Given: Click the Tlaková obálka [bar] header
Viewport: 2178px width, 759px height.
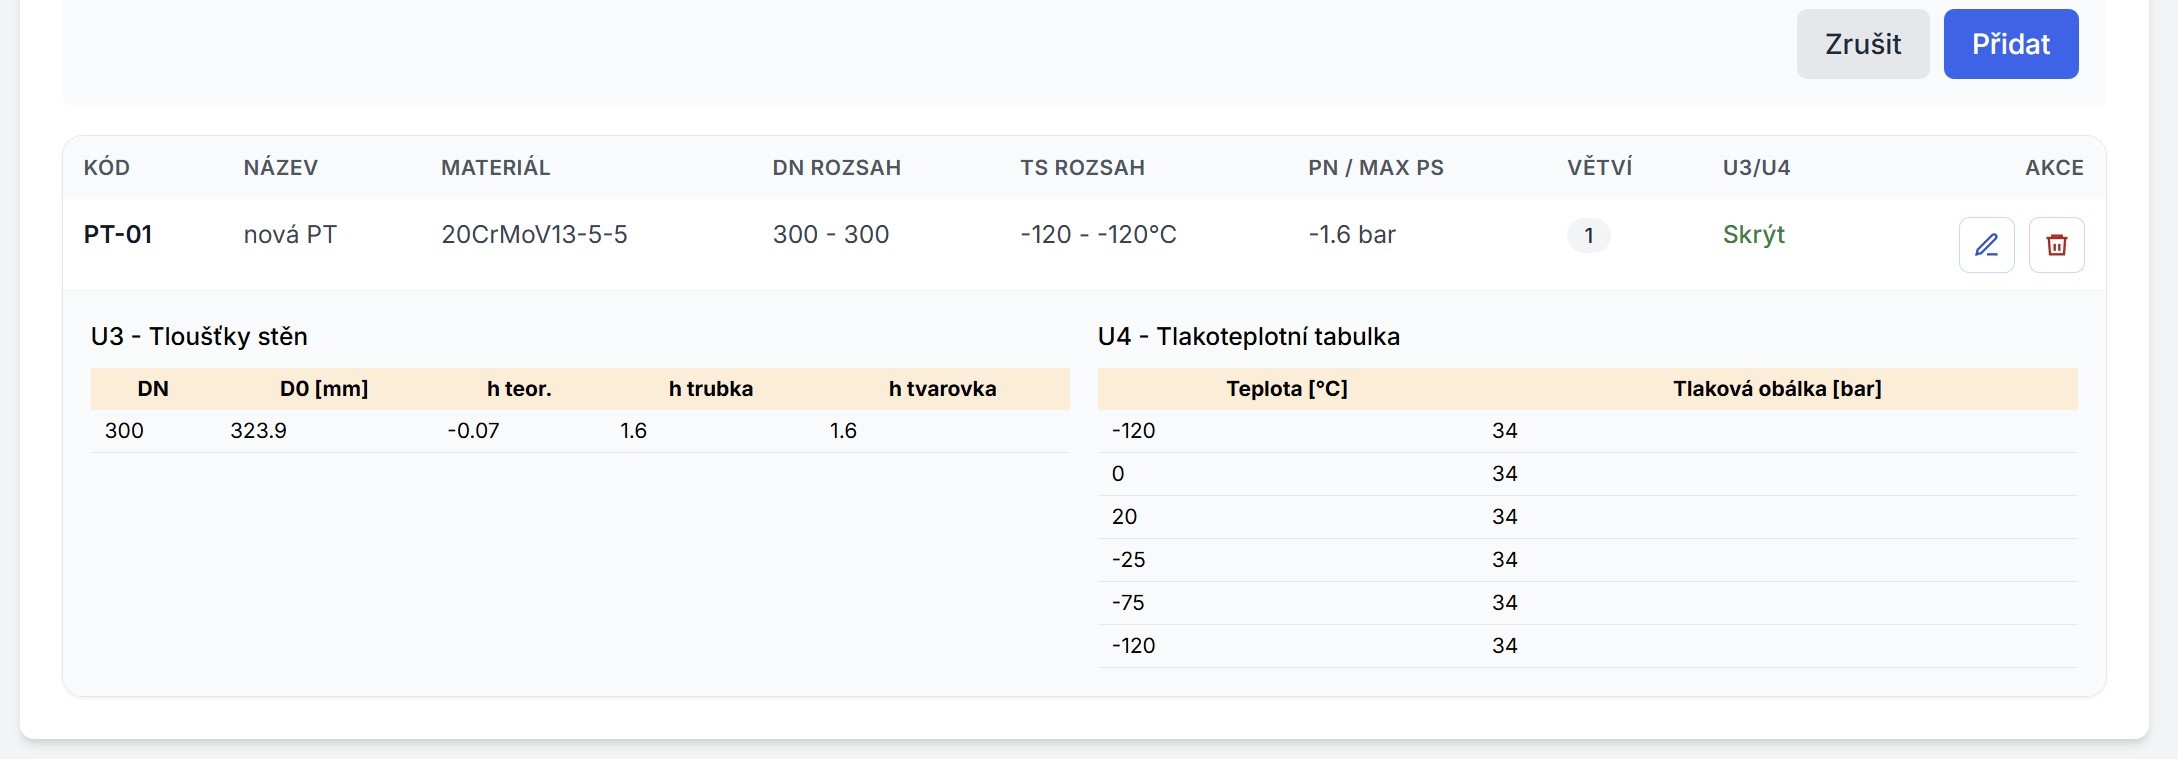Looking at the screenshot, I should coord(1777,389).
